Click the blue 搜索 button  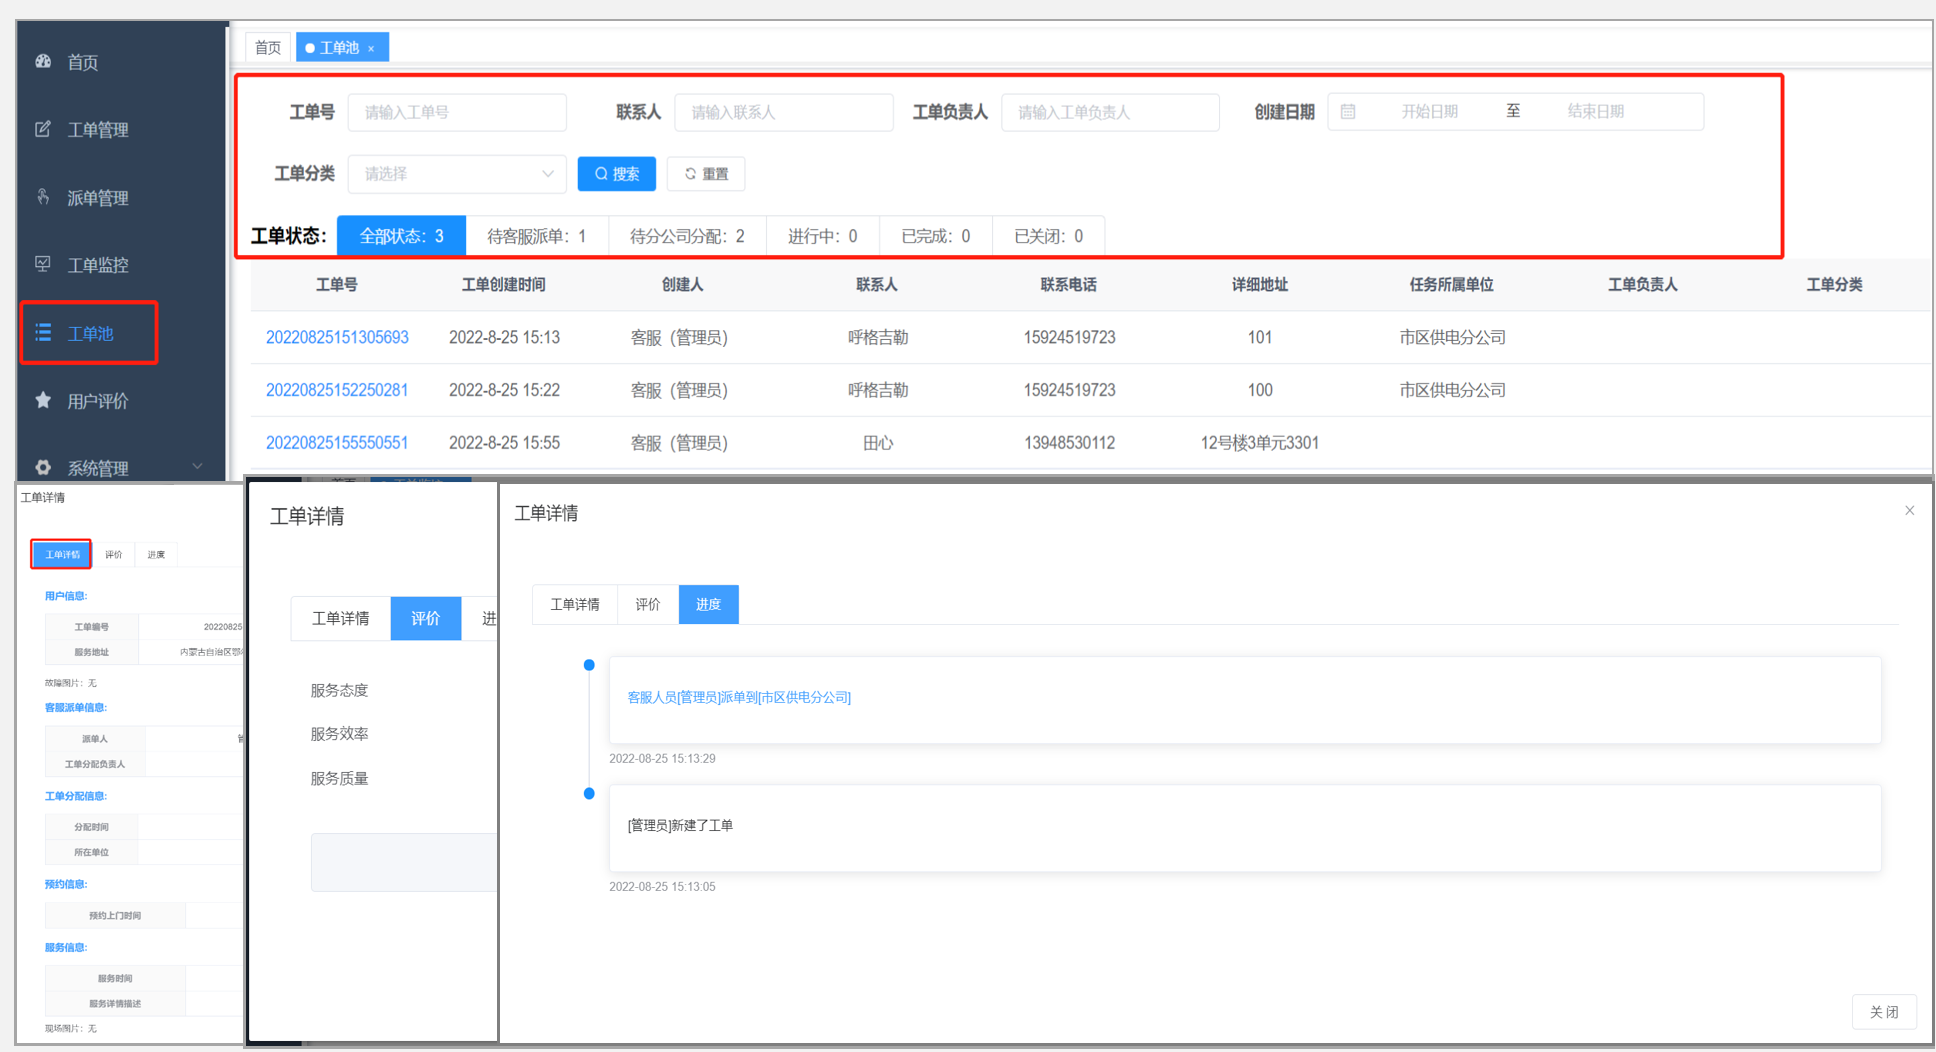(x=617, y=174)
